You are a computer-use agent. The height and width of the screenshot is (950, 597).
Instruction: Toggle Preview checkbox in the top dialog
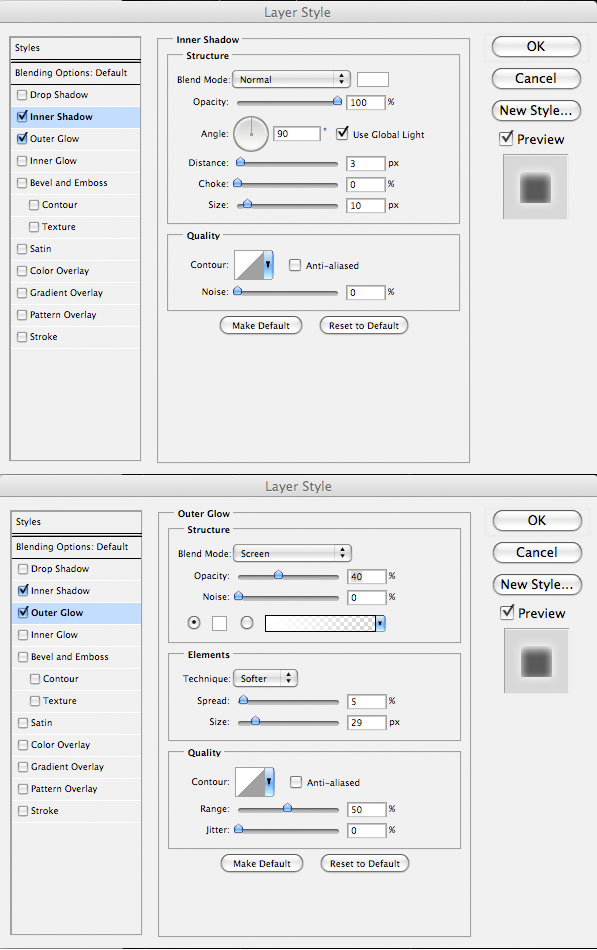click(x=506, y=139)
